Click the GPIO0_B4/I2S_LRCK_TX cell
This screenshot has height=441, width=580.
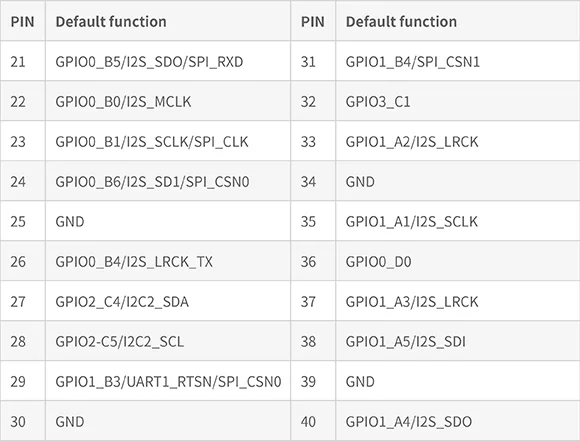point(168,261)
